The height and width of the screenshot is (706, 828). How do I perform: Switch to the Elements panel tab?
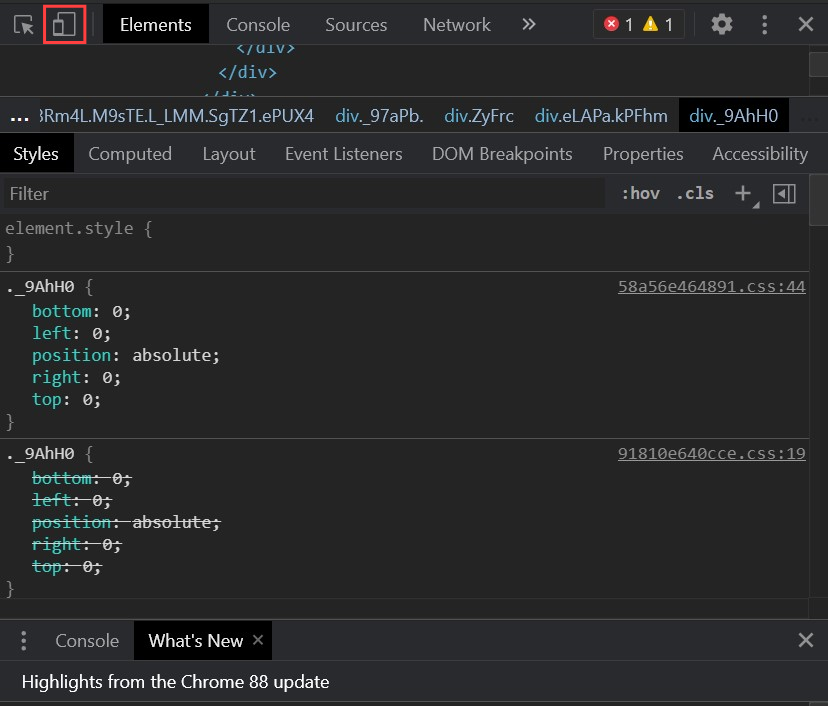pyautogui.click(x=155, y=25)
